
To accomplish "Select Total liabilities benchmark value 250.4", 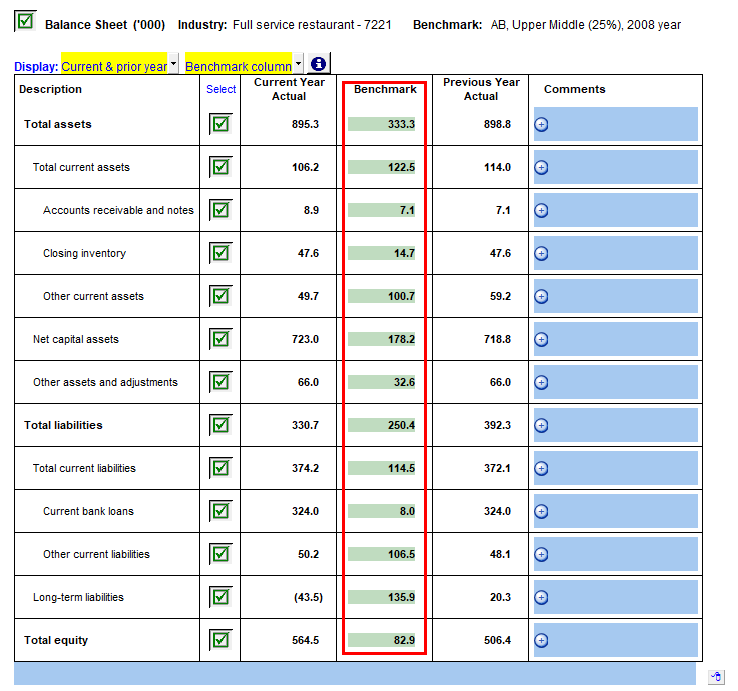I will click(382, 425).
